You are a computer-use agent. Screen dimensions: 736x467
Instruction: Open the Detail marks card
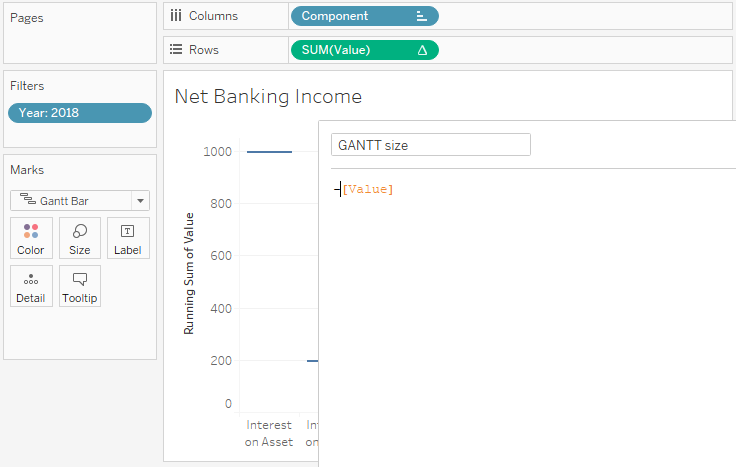pyautogui.click(x=31, y=286)
